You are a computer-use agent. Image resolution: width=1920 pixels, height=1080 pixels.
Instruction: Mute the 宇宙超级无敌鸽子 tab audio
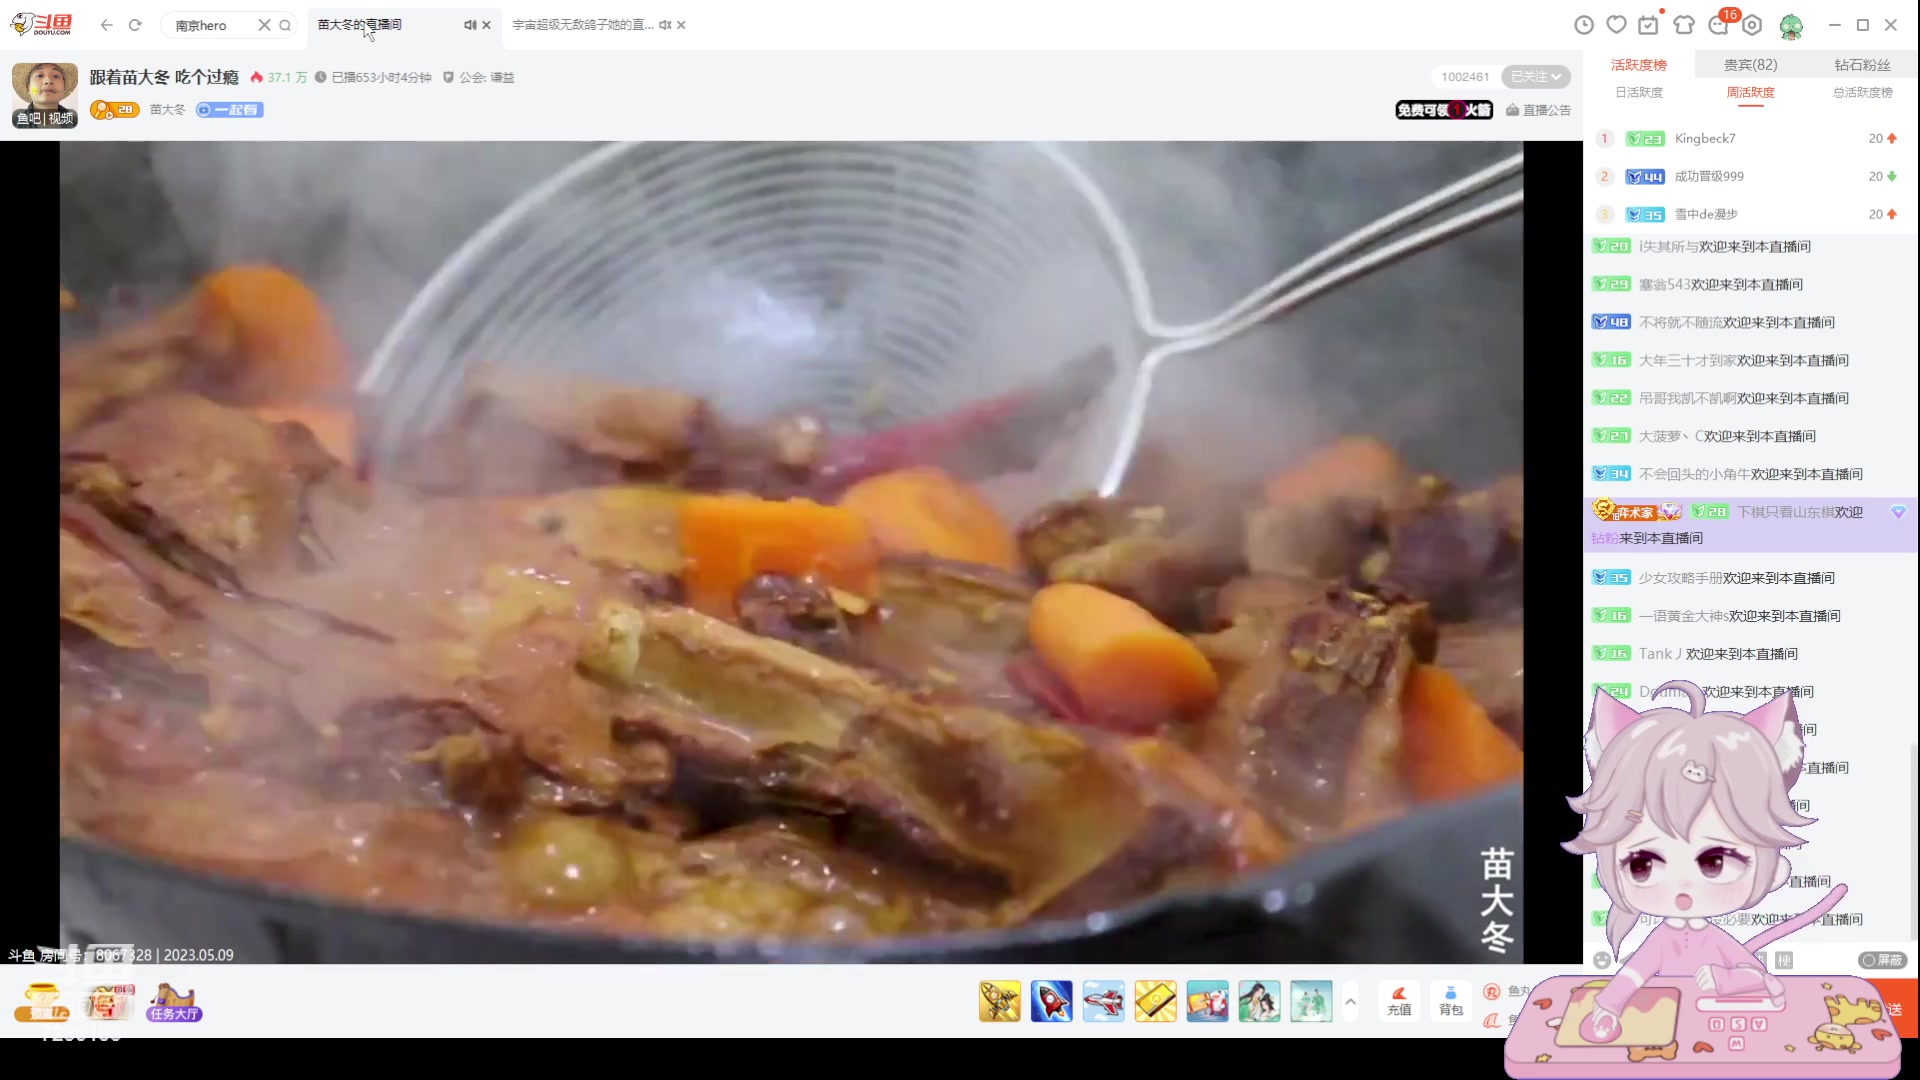664,25
